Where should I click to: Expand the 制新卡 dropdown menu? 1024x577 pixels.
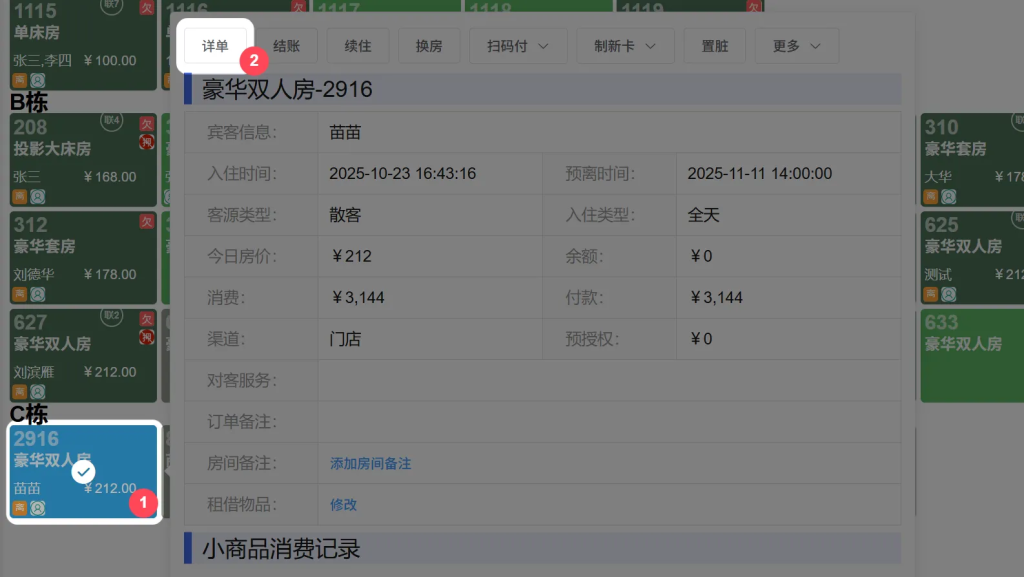625,46
